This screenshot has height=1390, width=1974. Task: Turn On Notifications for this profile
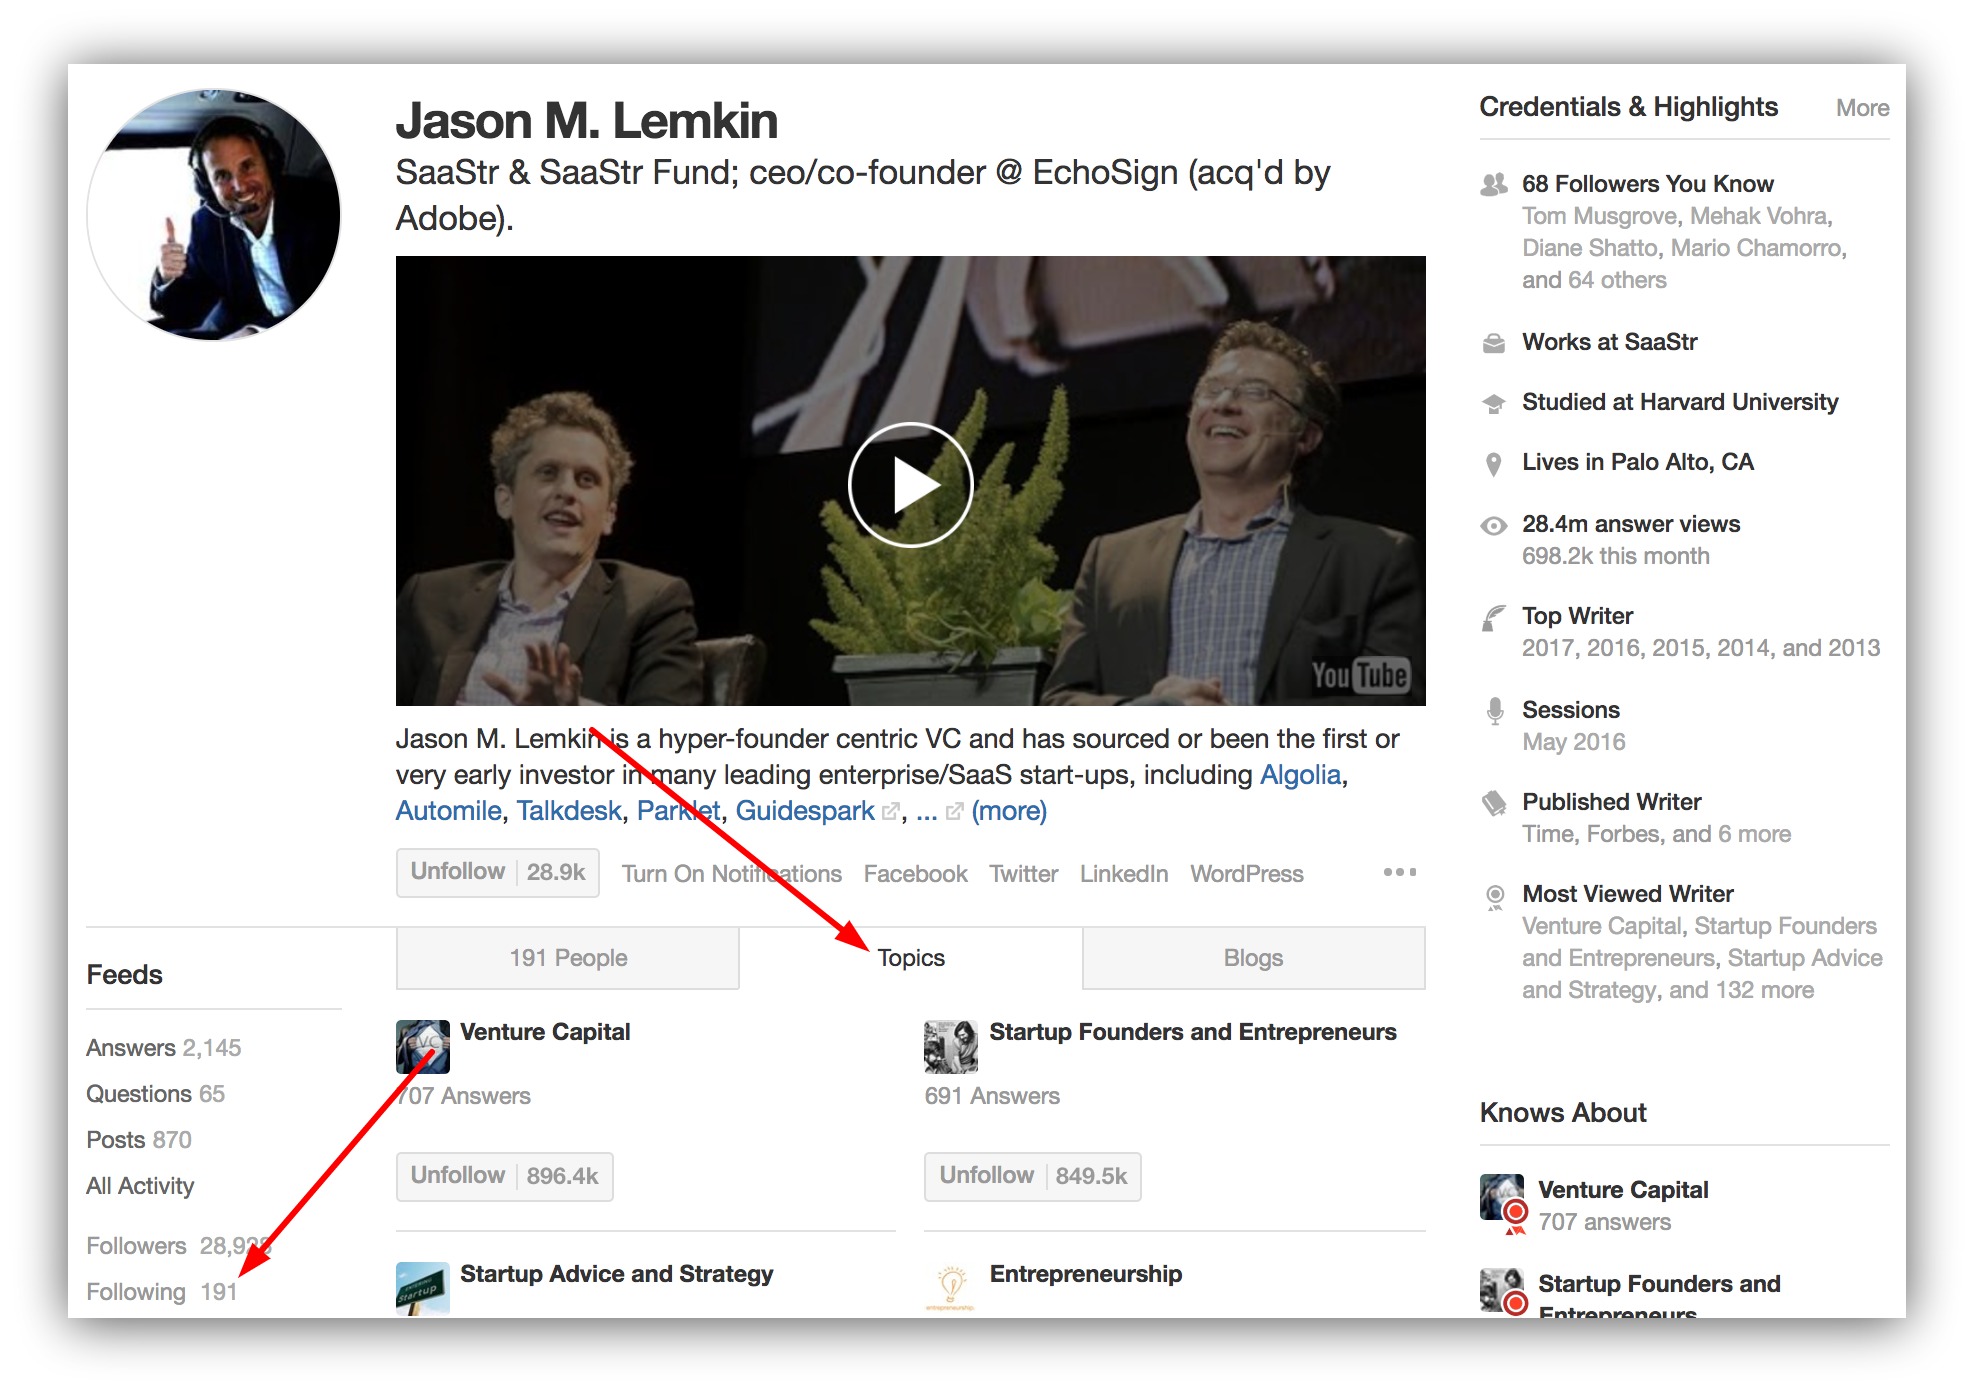pyautogui.click(x=731, y=873)
